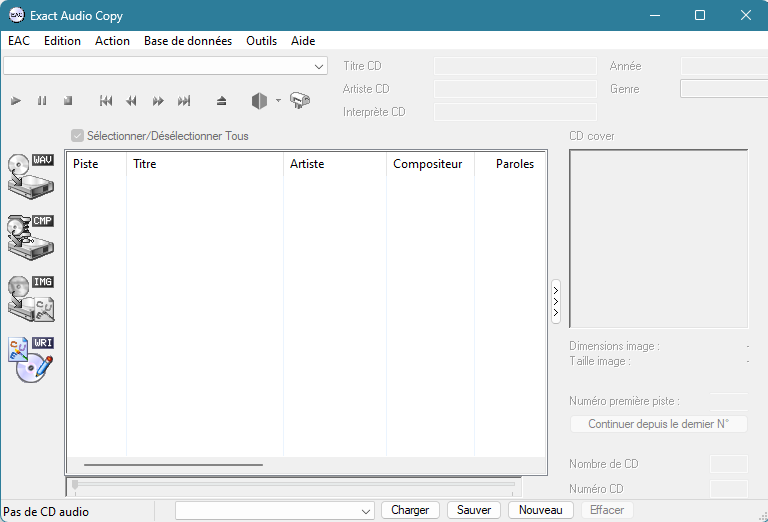This screenshot has width=768, height=522.
Task: Click the Titre column header
Action: [205, 164]
